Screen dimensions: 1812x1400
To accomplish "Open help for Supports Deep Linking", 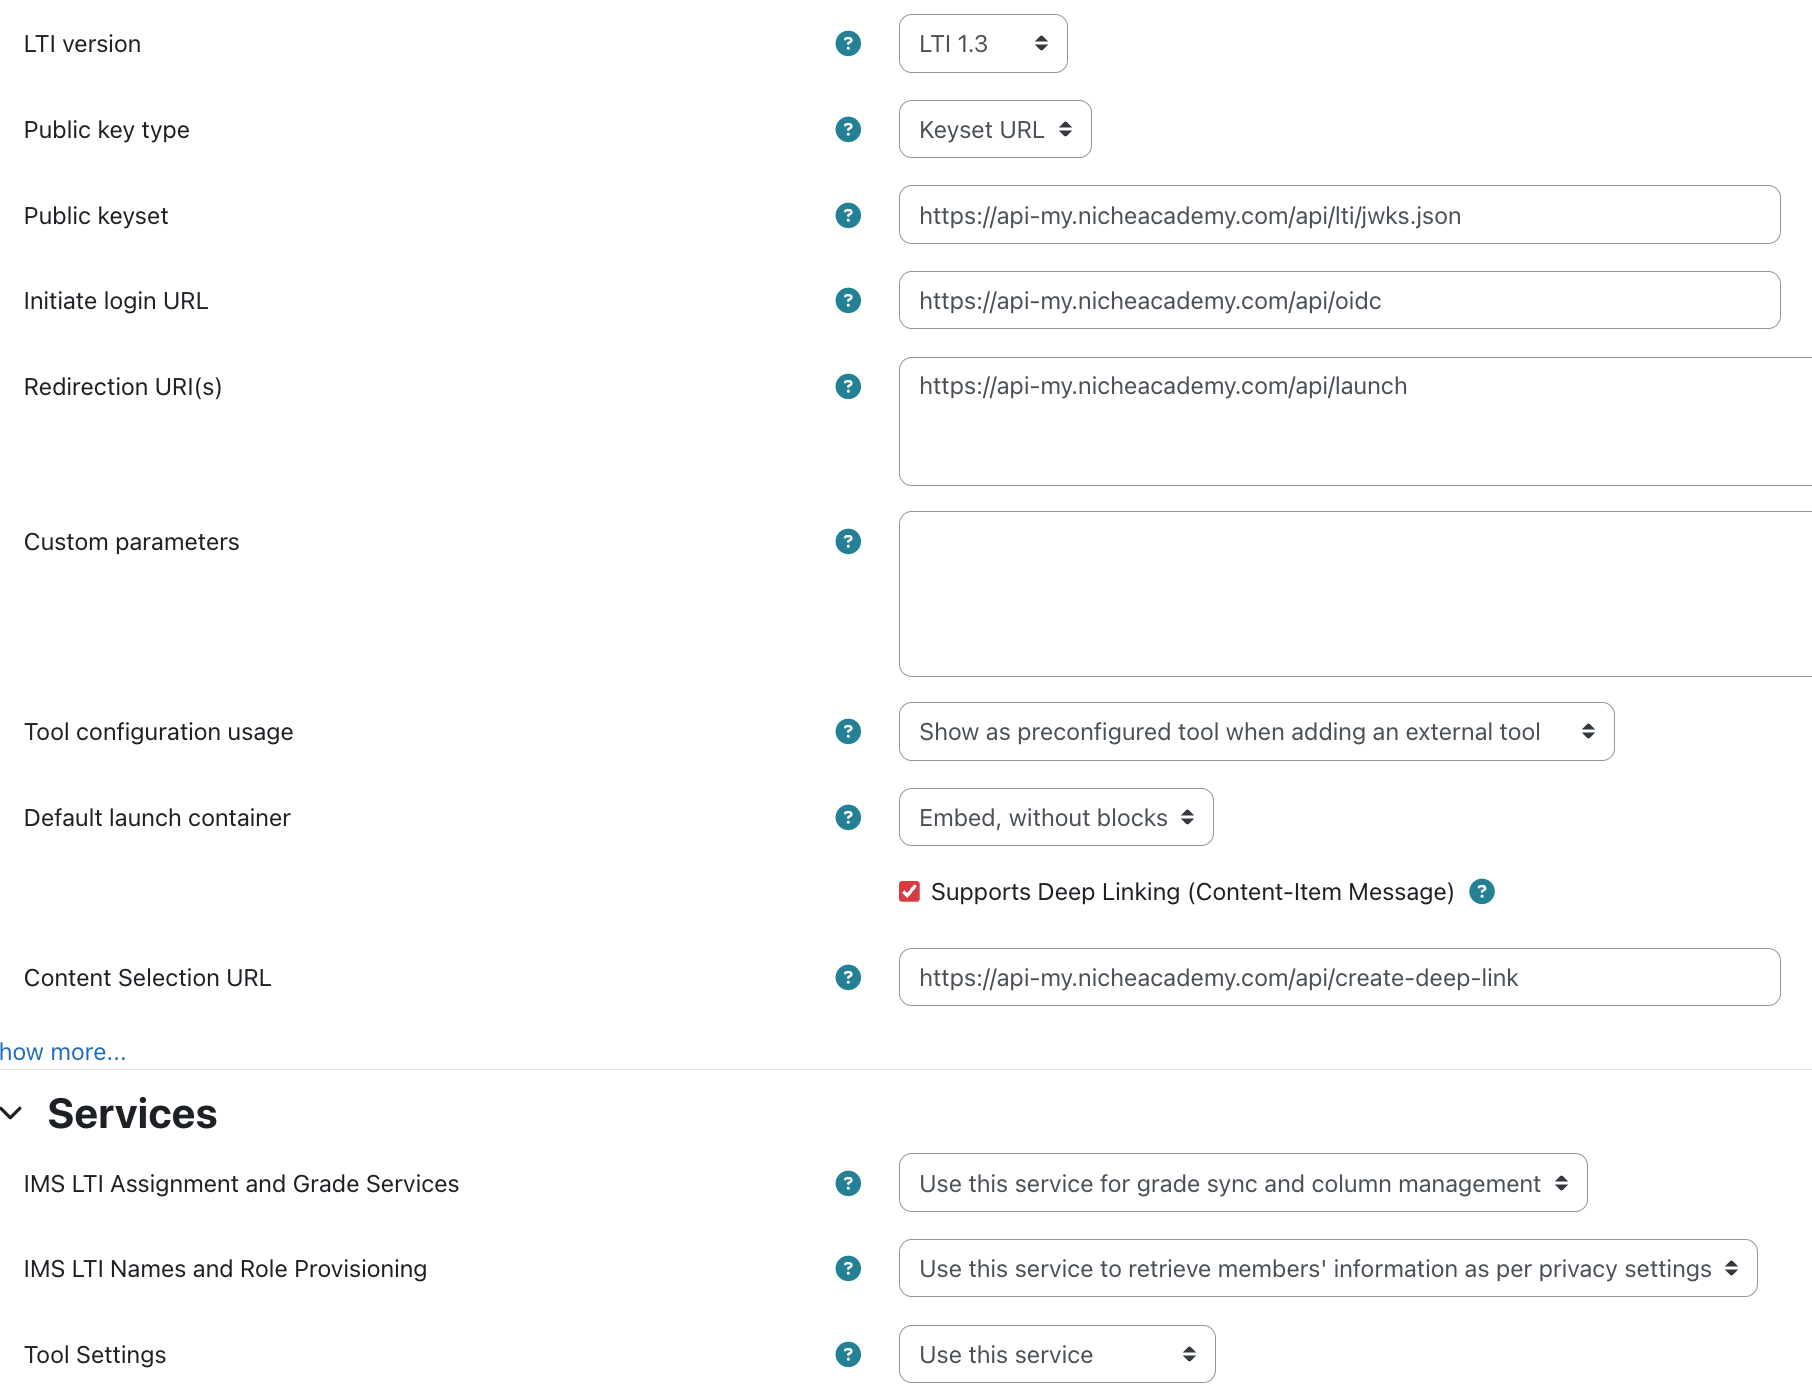I will (x=1482, y=892).
